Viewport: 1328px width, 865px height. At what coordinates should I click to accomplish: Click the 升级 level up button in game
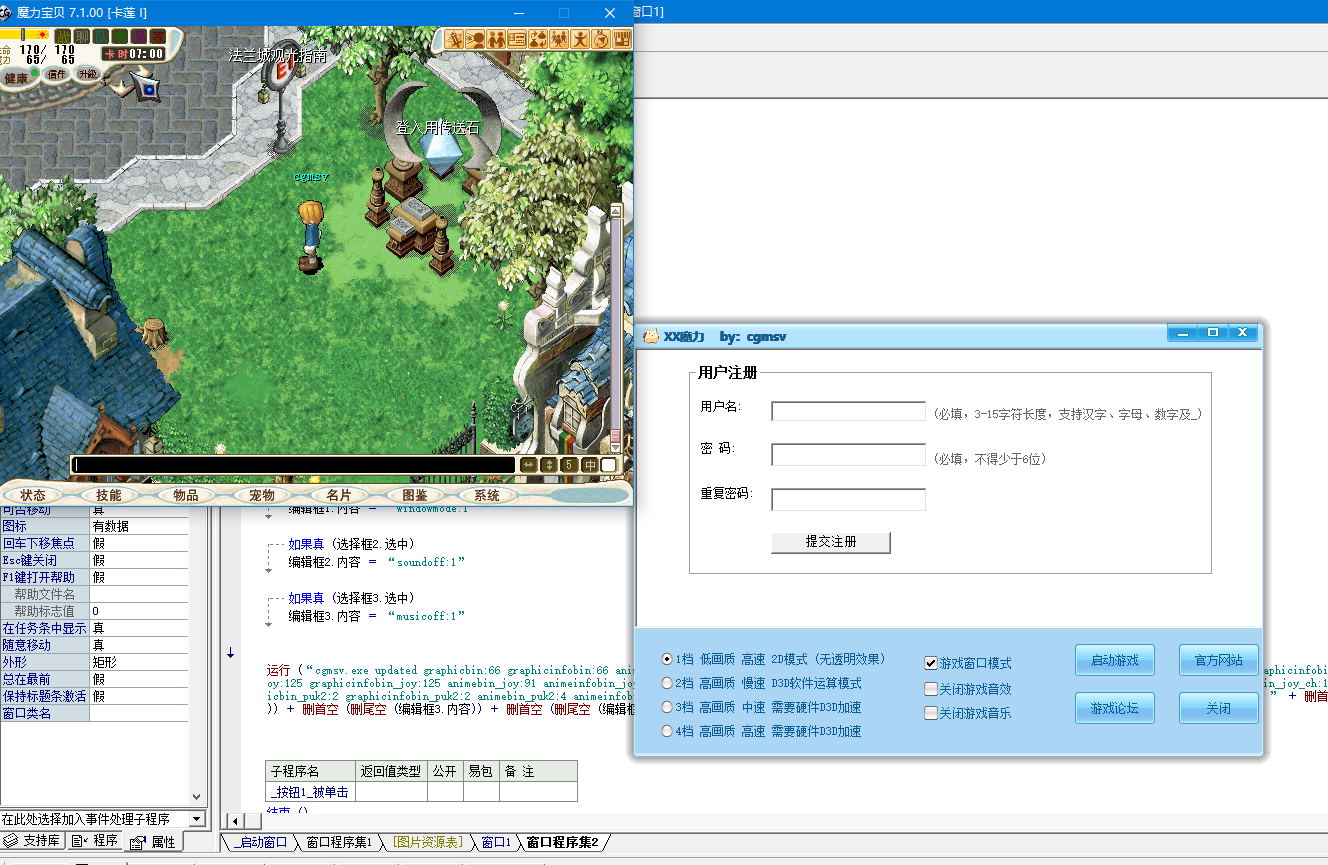pyautogui.click(x=88, y=74)
